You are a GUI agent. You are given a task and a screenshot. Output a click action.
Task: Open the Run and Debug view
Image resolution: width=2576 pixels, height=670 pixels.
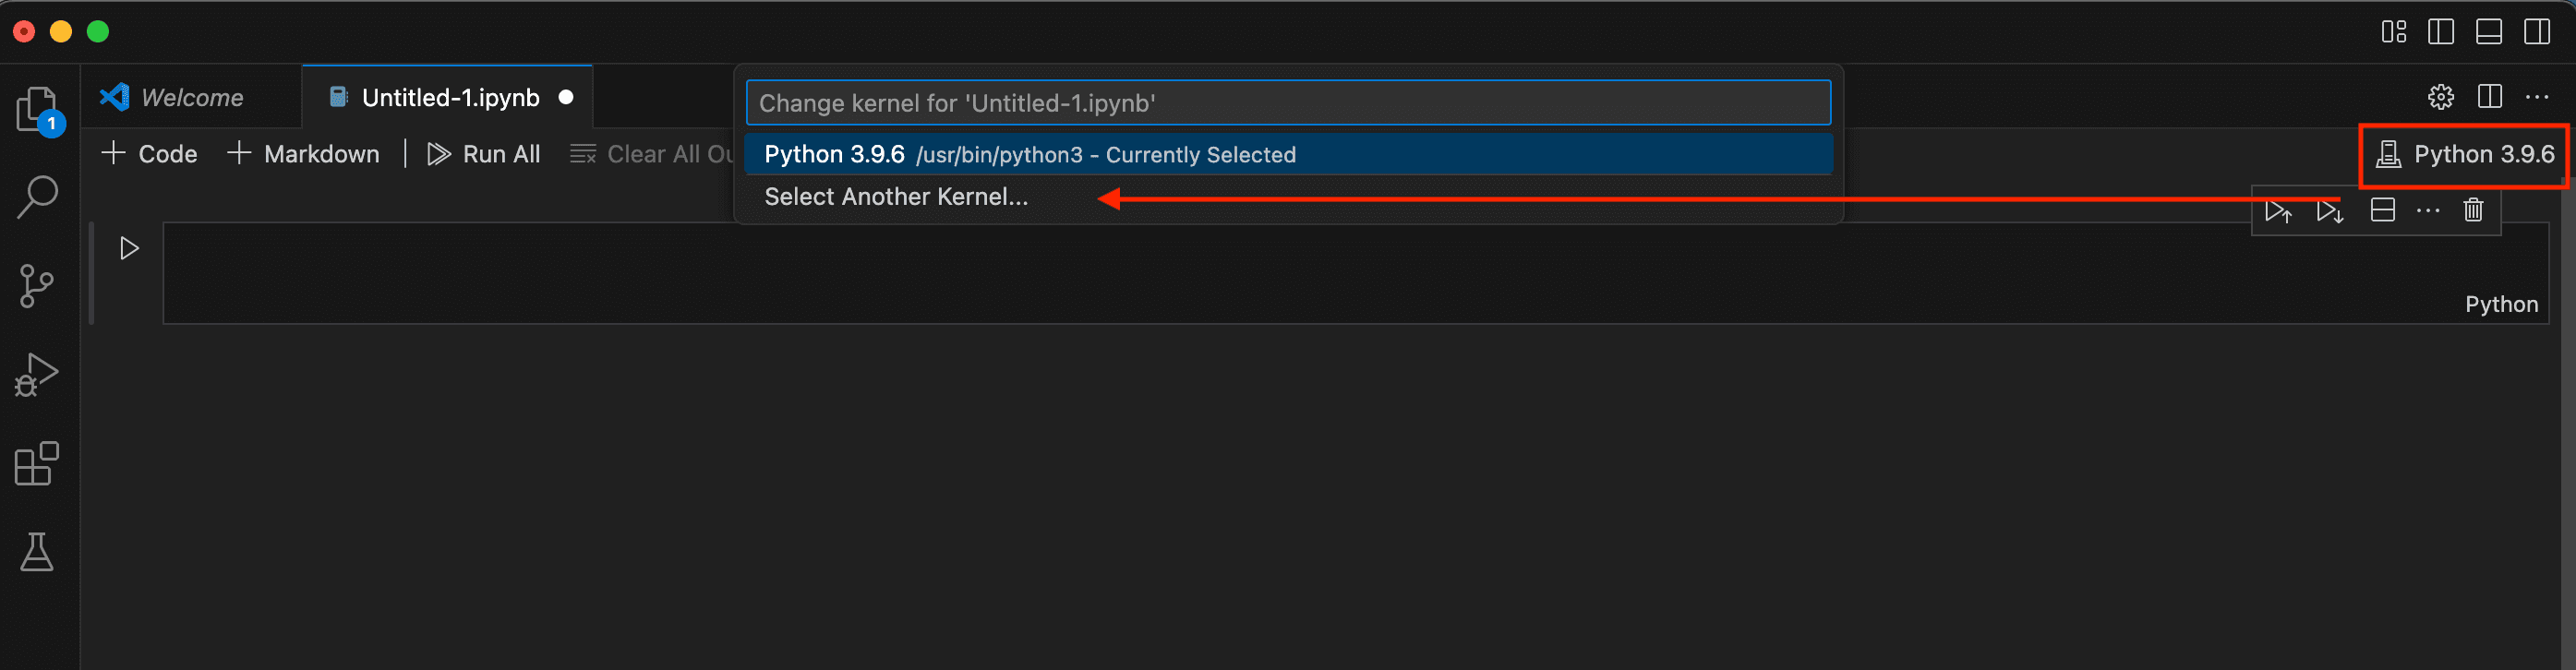coord(38,375)
